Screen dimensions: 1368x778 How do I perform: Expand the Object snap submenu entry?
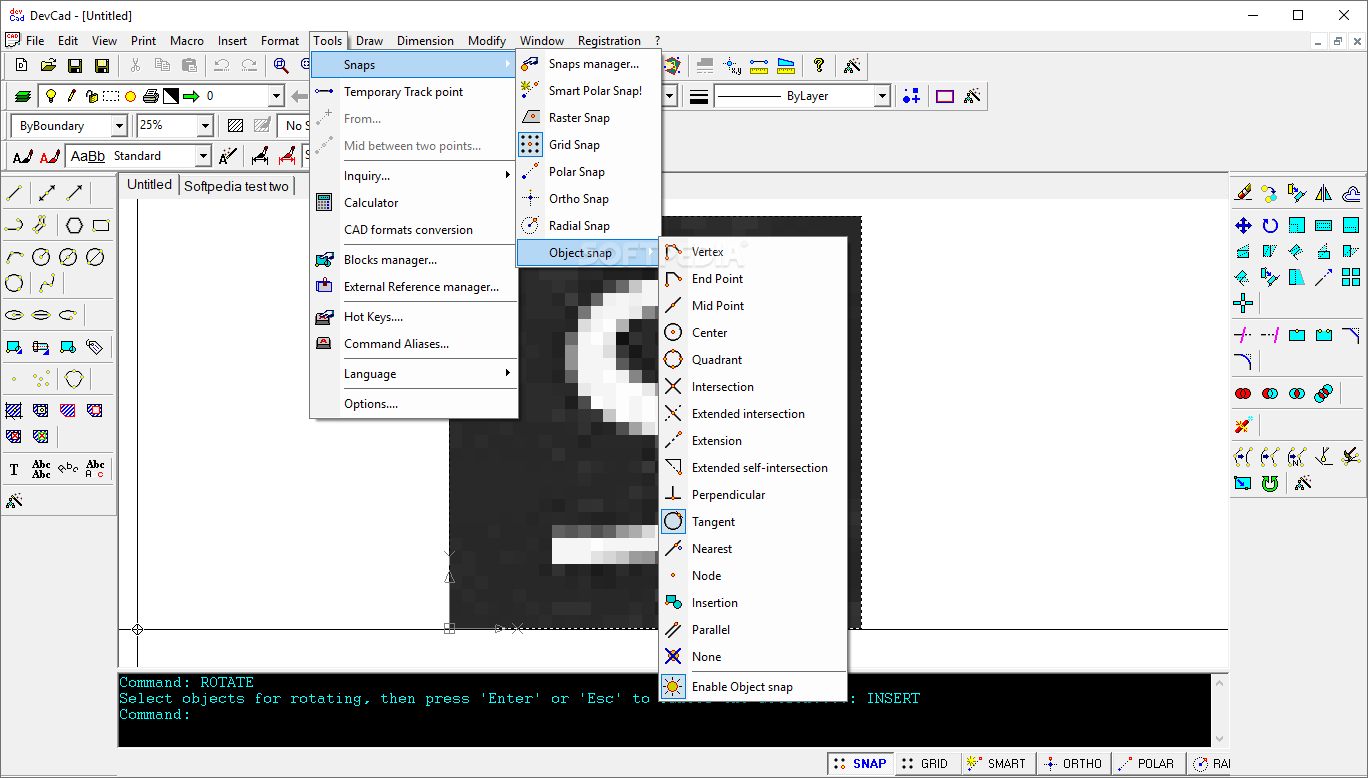click(589, 253)
